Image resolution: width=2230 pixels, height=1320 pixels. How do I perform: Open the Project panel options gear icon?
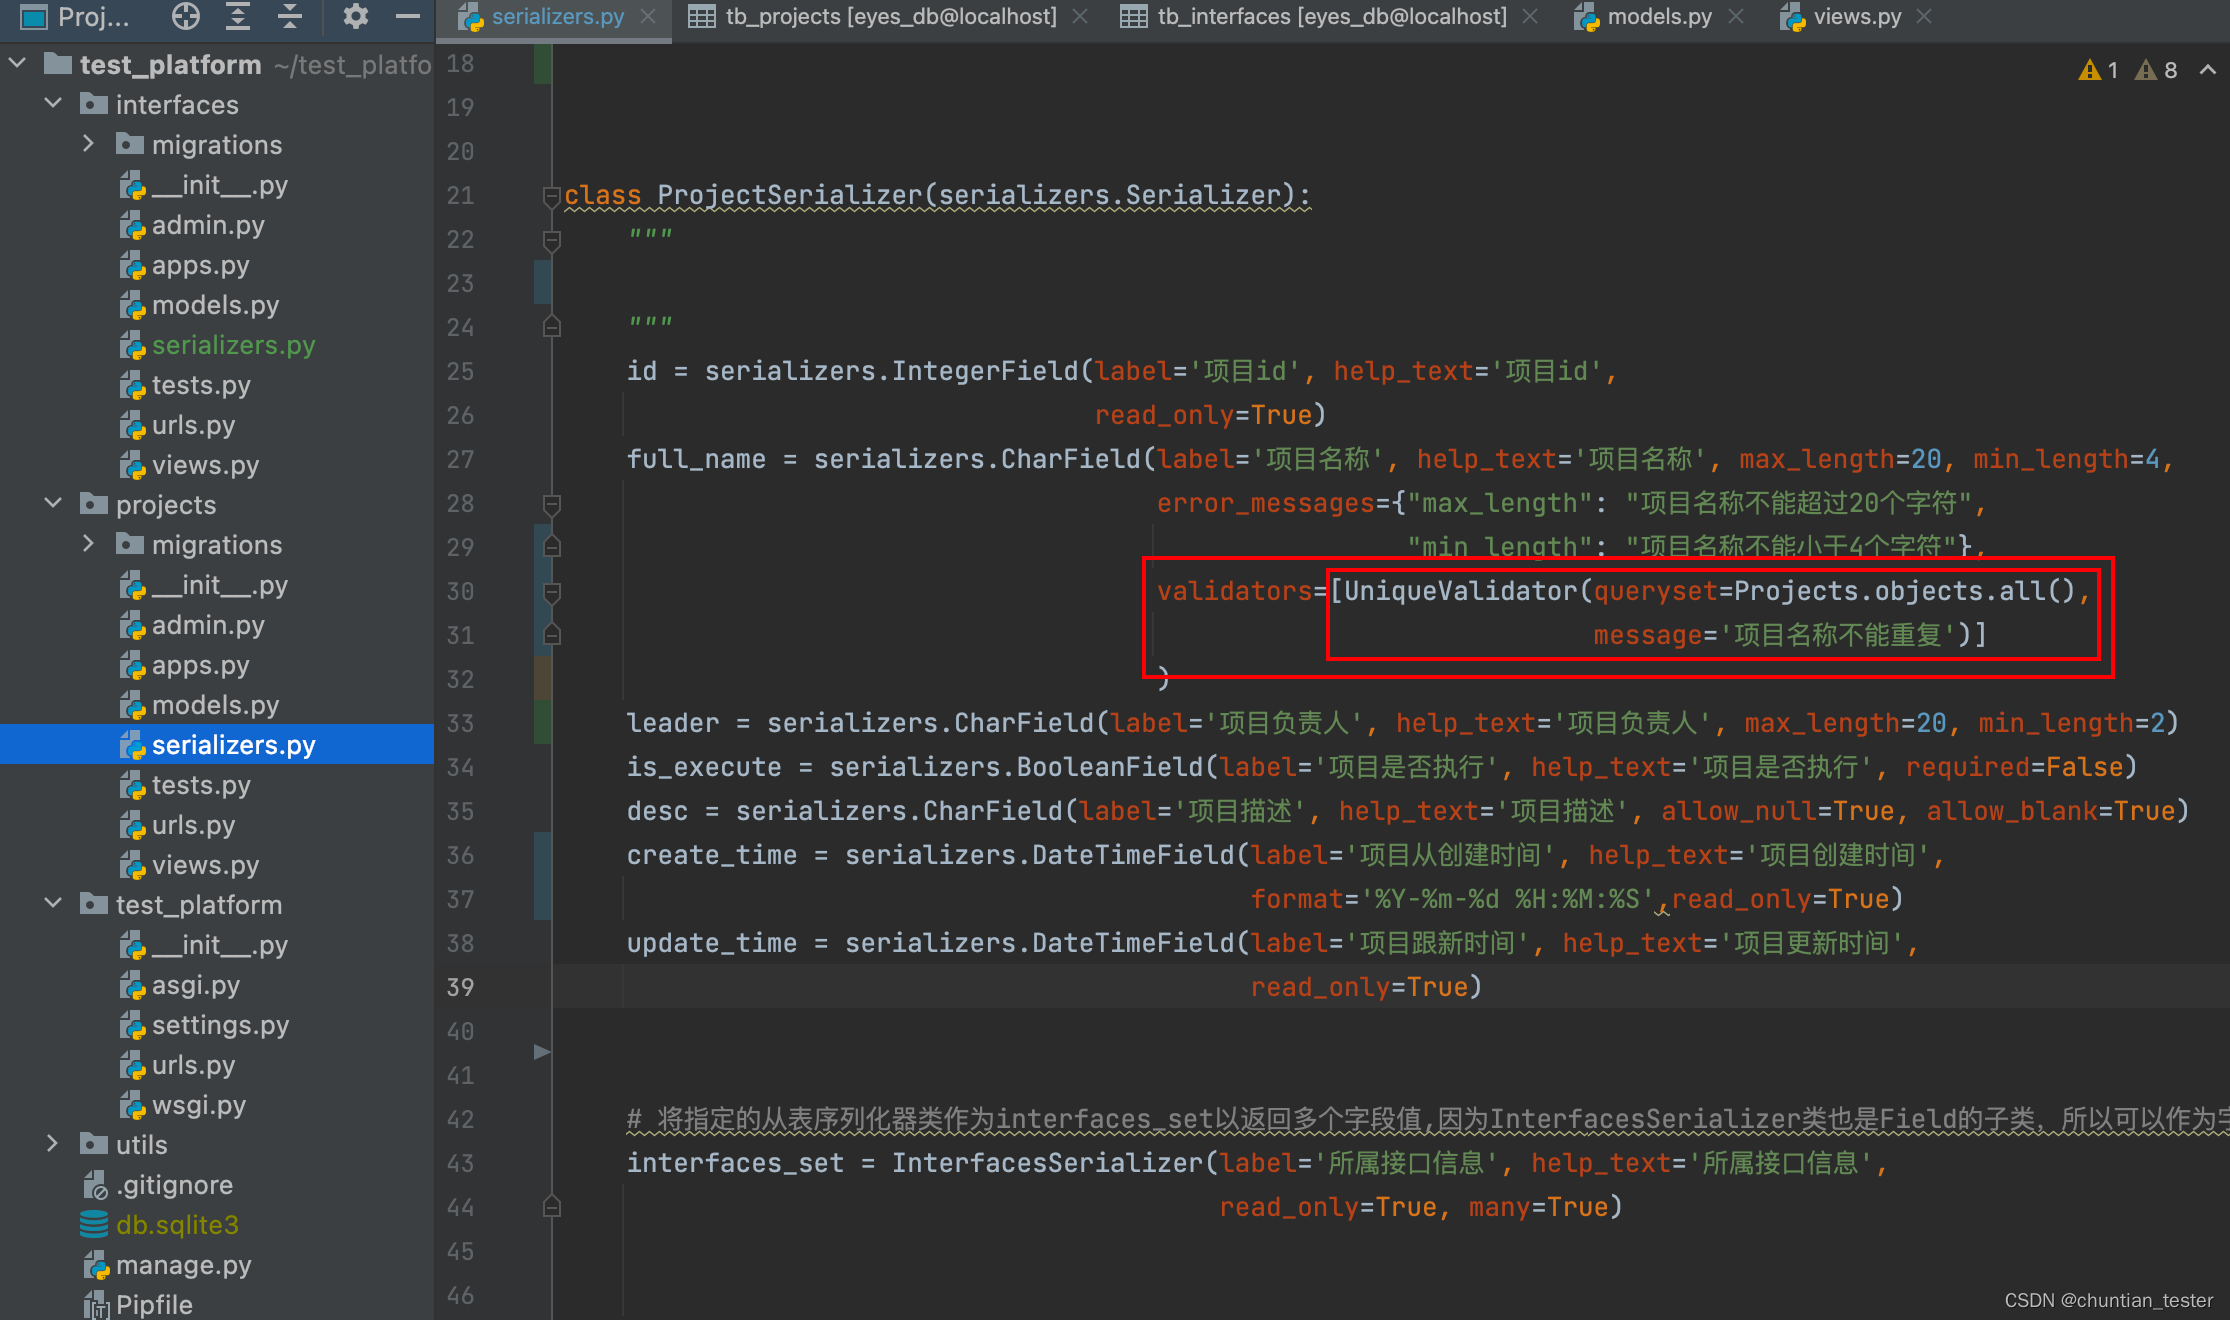pos(356,17)
